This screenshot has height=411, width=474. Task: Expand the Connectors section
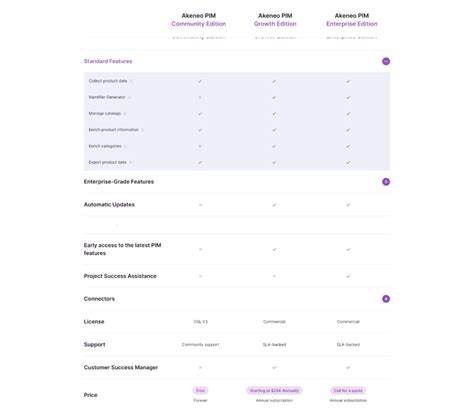[x=386, y=299]
